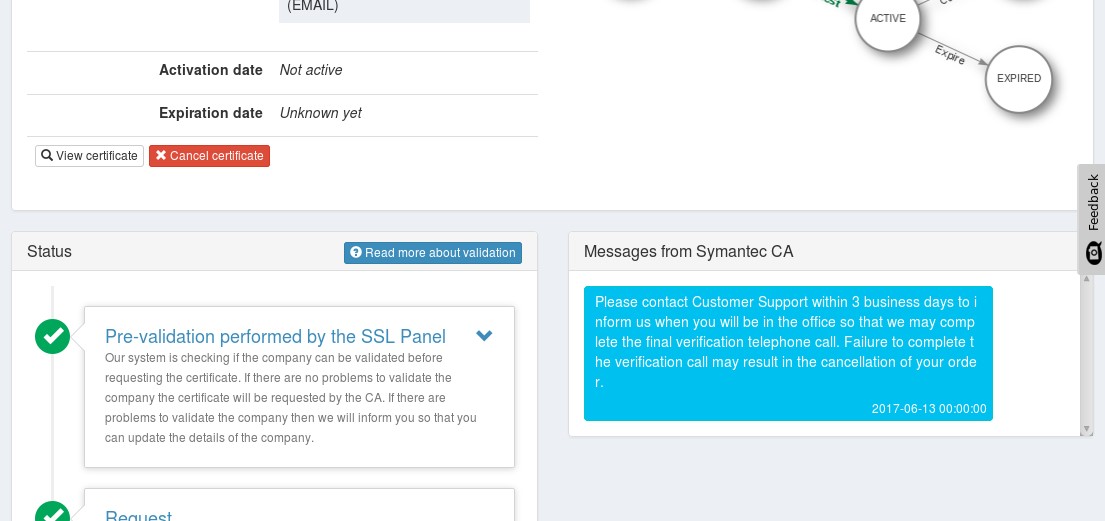This screenshot has width=1105, height=521.
Task: Click the View certificate button
Action: coord(89,156)
